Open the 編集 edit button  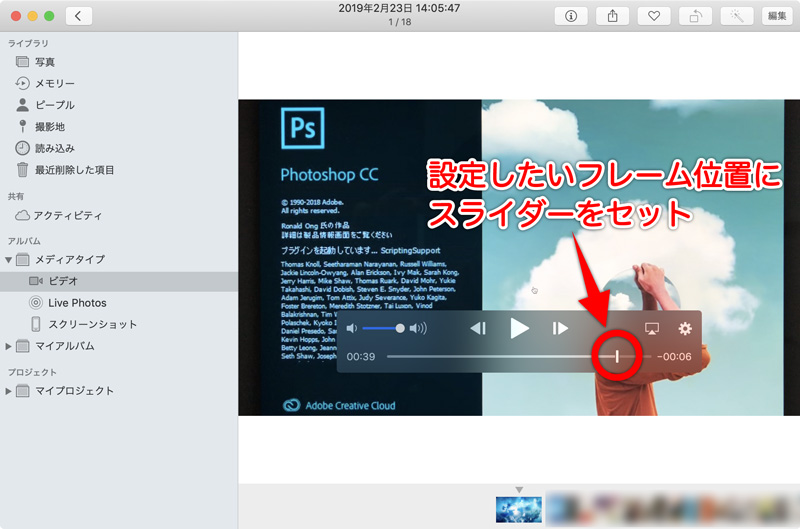[x=777, y=16]
